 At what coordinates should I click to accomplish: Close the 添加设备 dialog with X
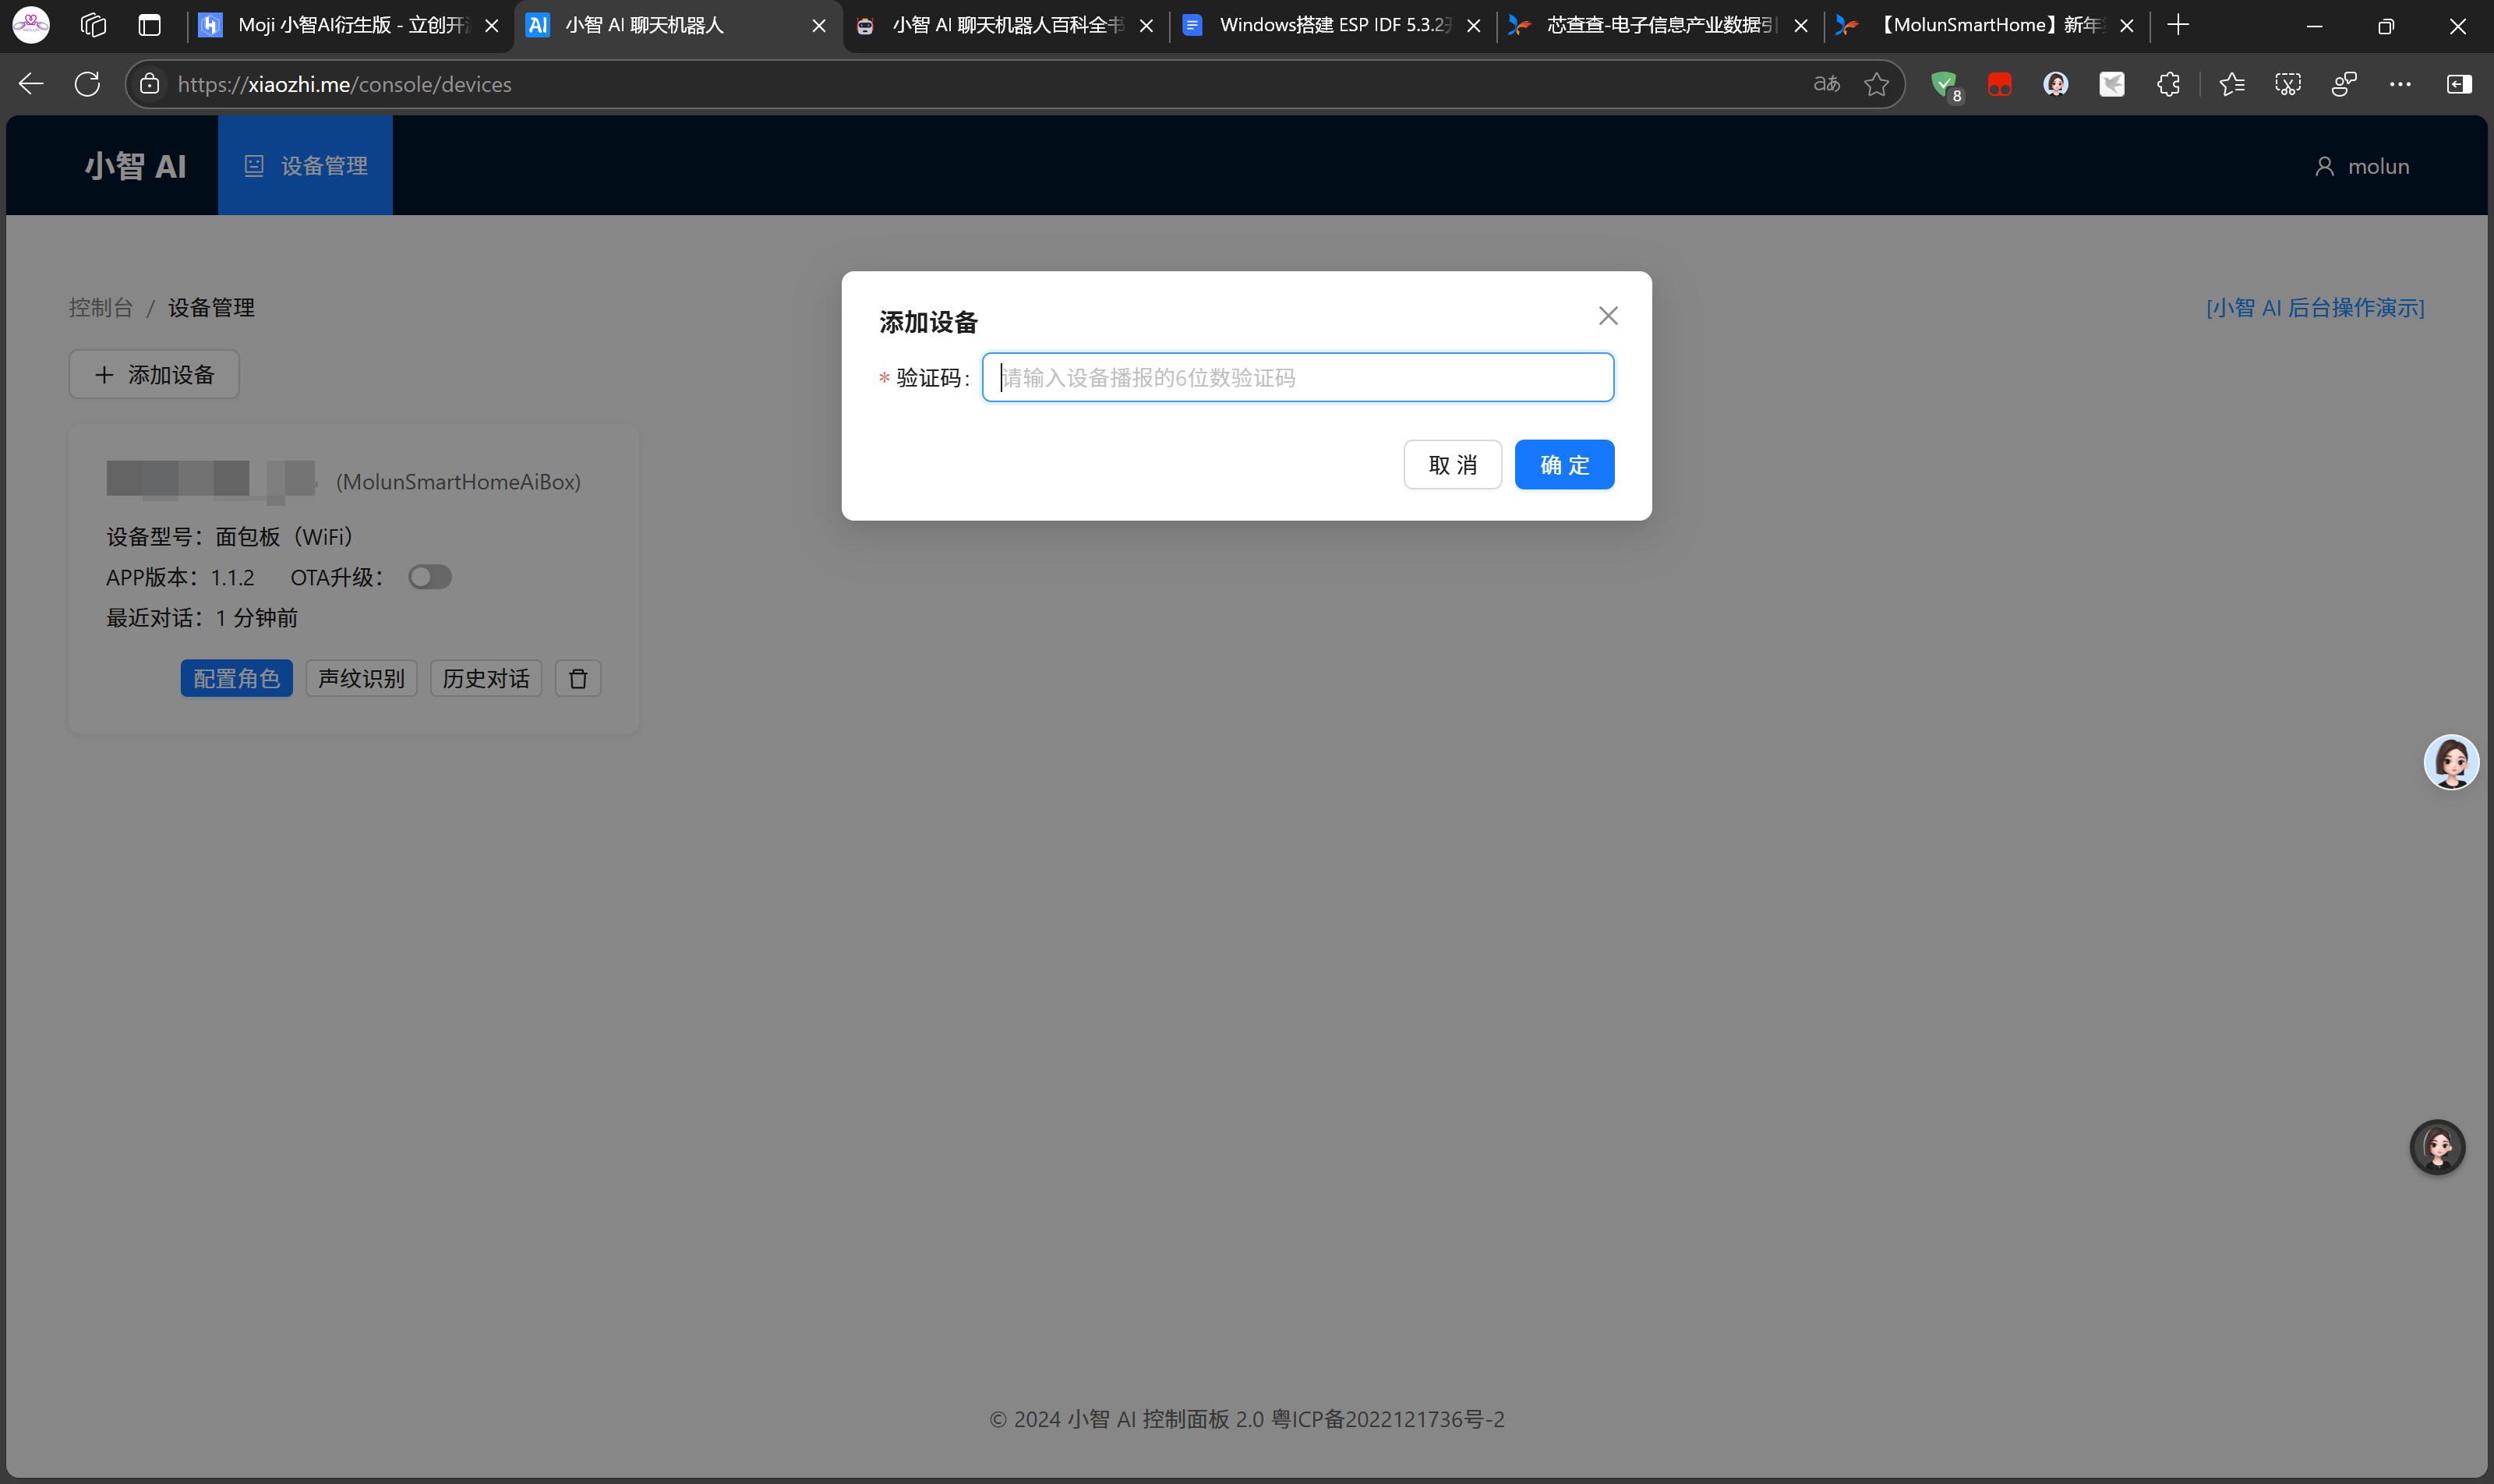pyautogui.click(x=1607, y=316)
